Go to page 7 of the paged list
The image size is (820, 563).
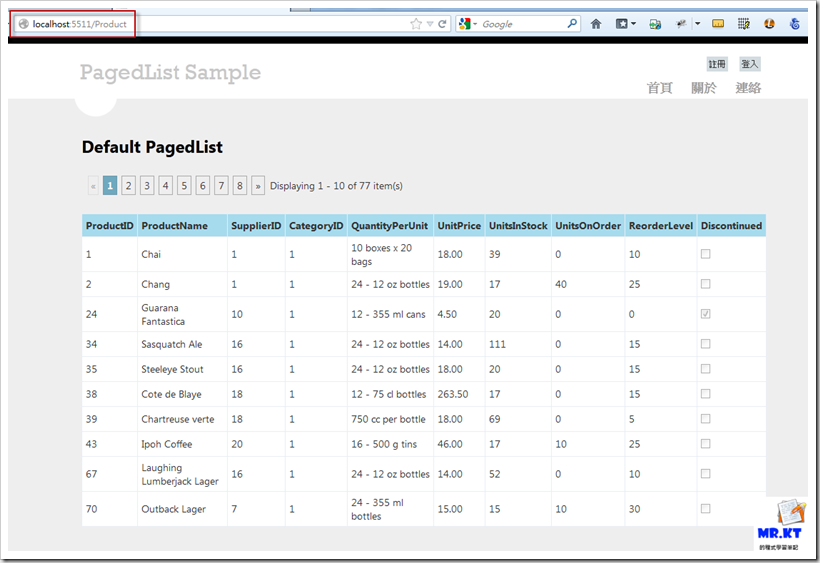click(x=221, y=186)
